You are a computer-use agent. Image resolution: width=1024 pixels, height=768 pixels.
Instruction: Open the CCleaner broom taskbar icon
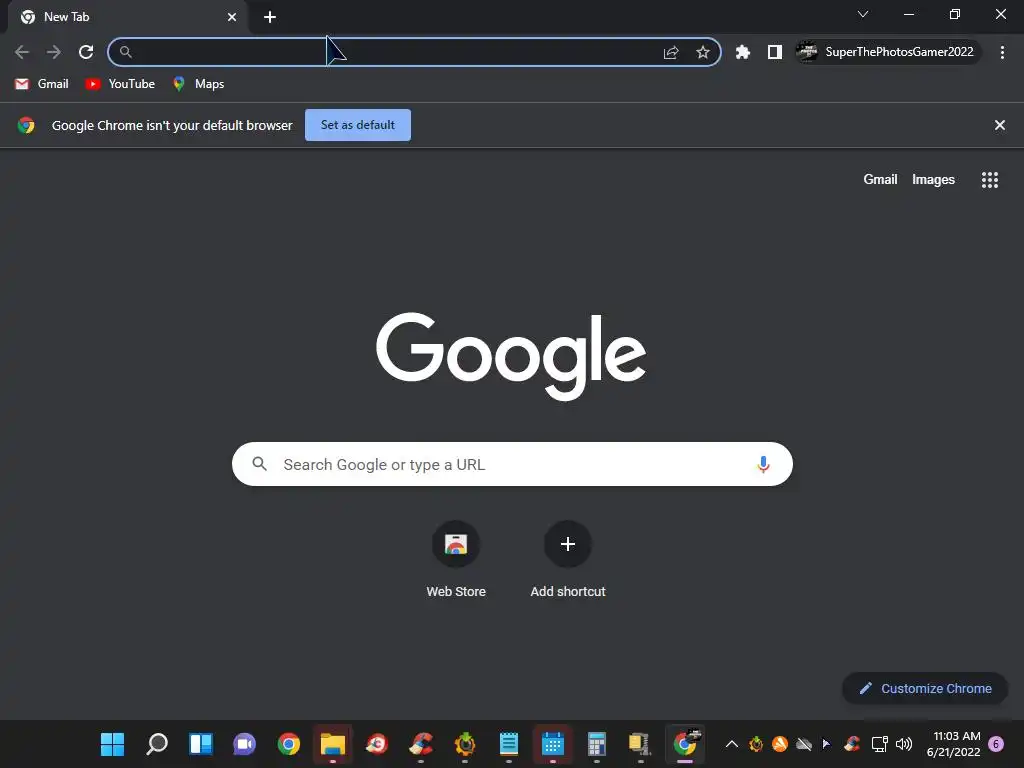(x=421, y=744)
